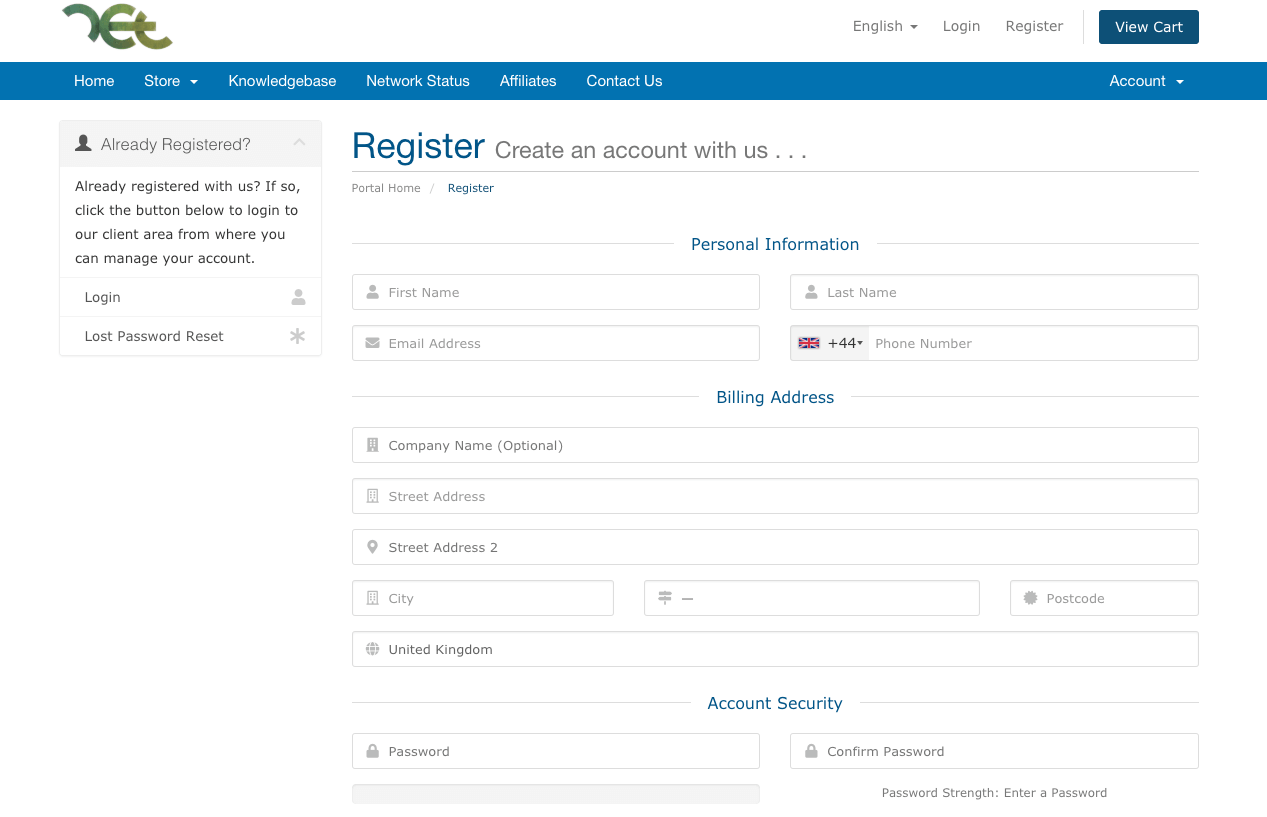
Task: Click the lock icon in Password field
Action: (372, 751)
